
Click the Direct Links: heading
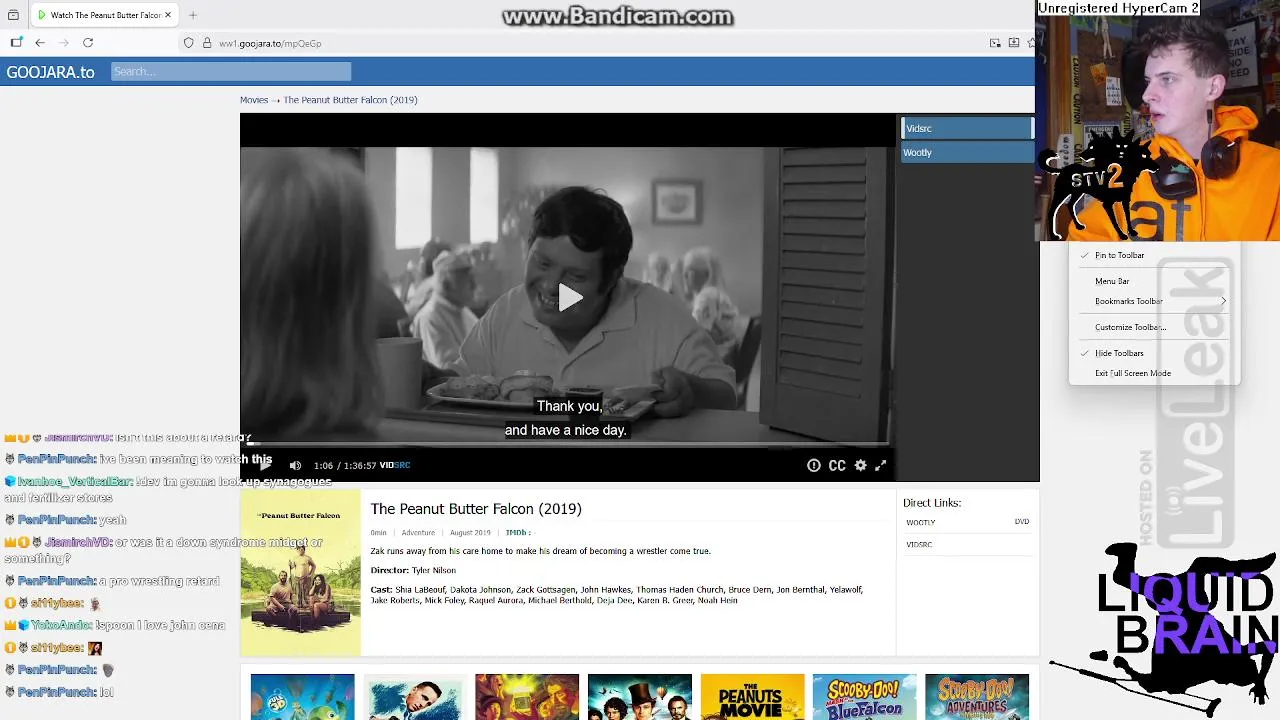coord(932,503)
